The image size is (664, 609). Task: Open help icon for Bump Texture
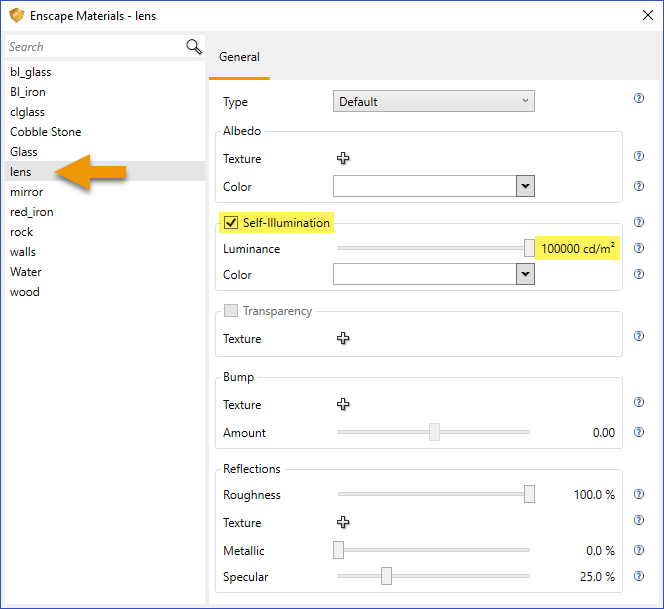point(639,402)
